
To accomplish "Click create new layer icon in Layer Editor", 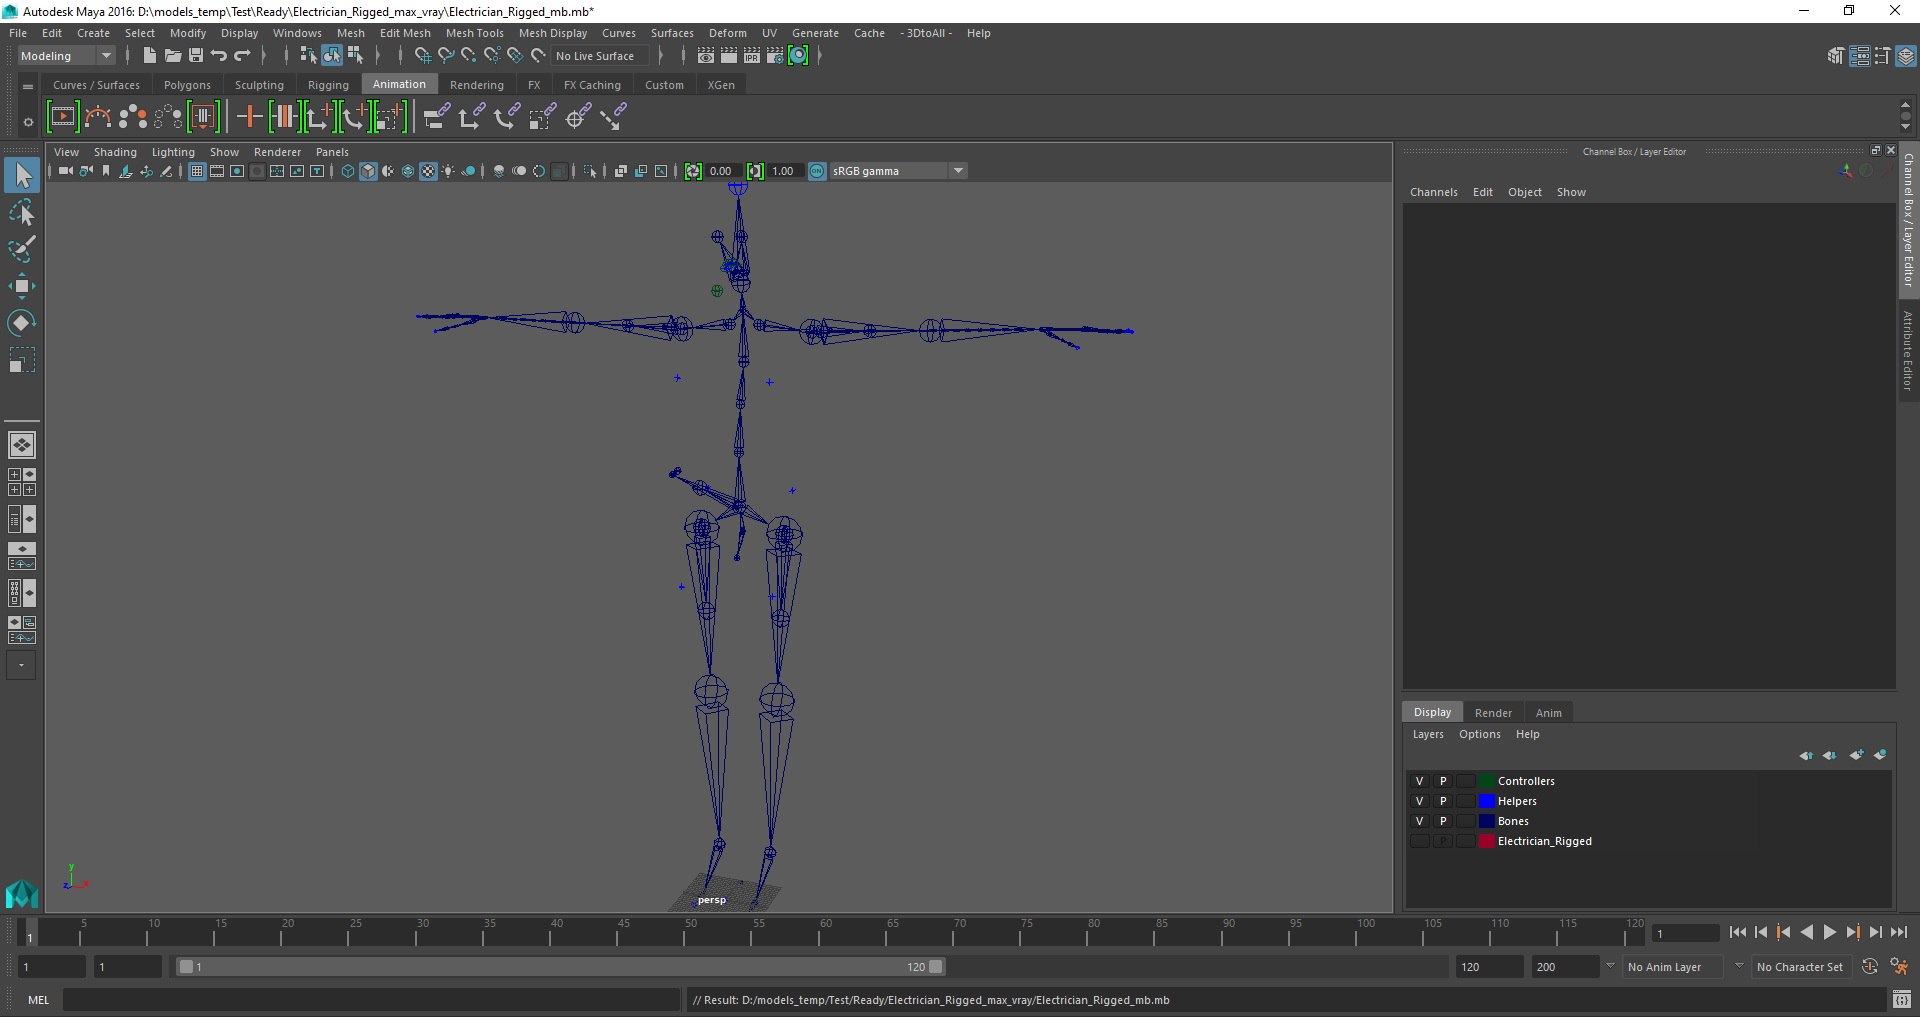I will (1856, 755).
